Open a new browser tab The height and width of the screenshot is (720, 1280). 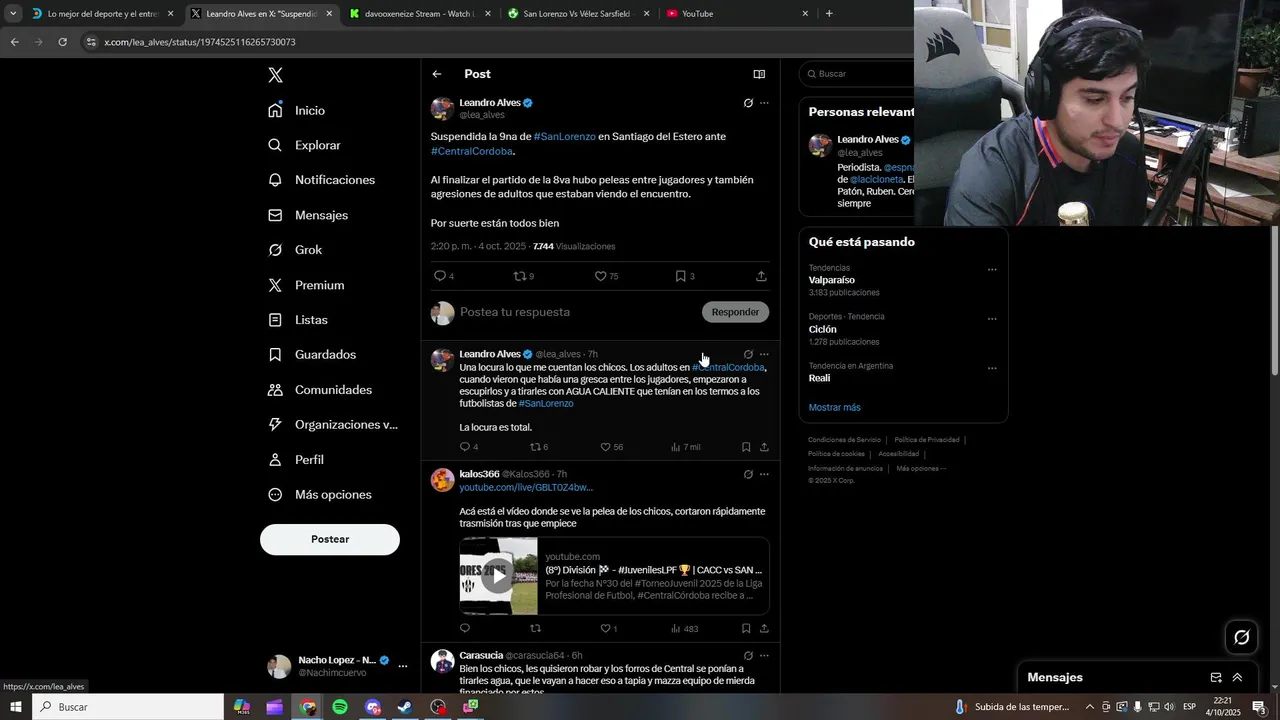829,14
